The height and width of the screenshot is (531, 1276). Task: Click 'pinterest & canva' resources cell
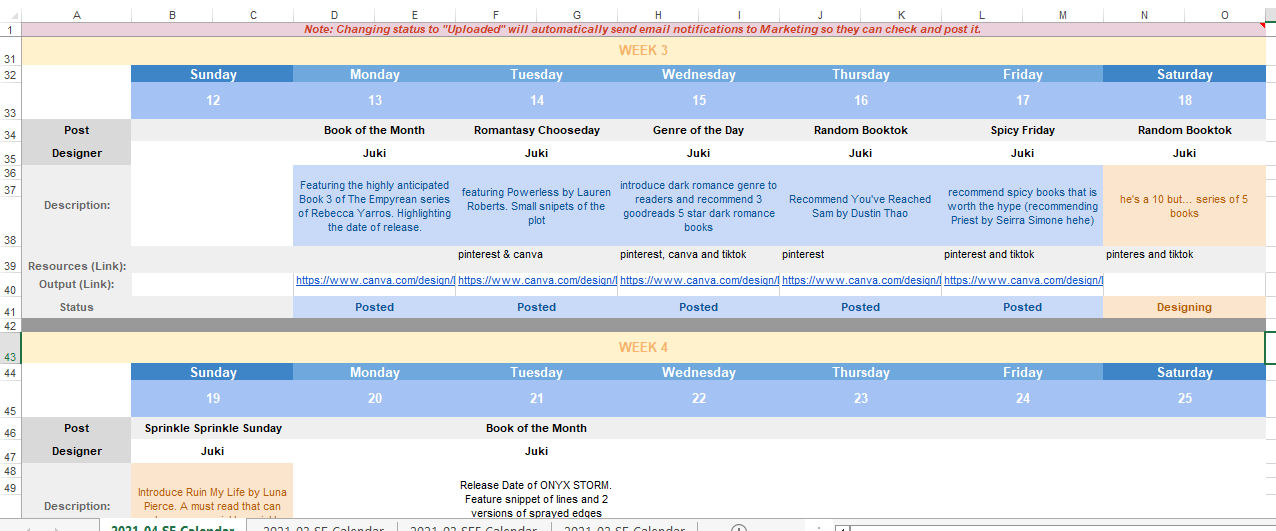point(537,259)
